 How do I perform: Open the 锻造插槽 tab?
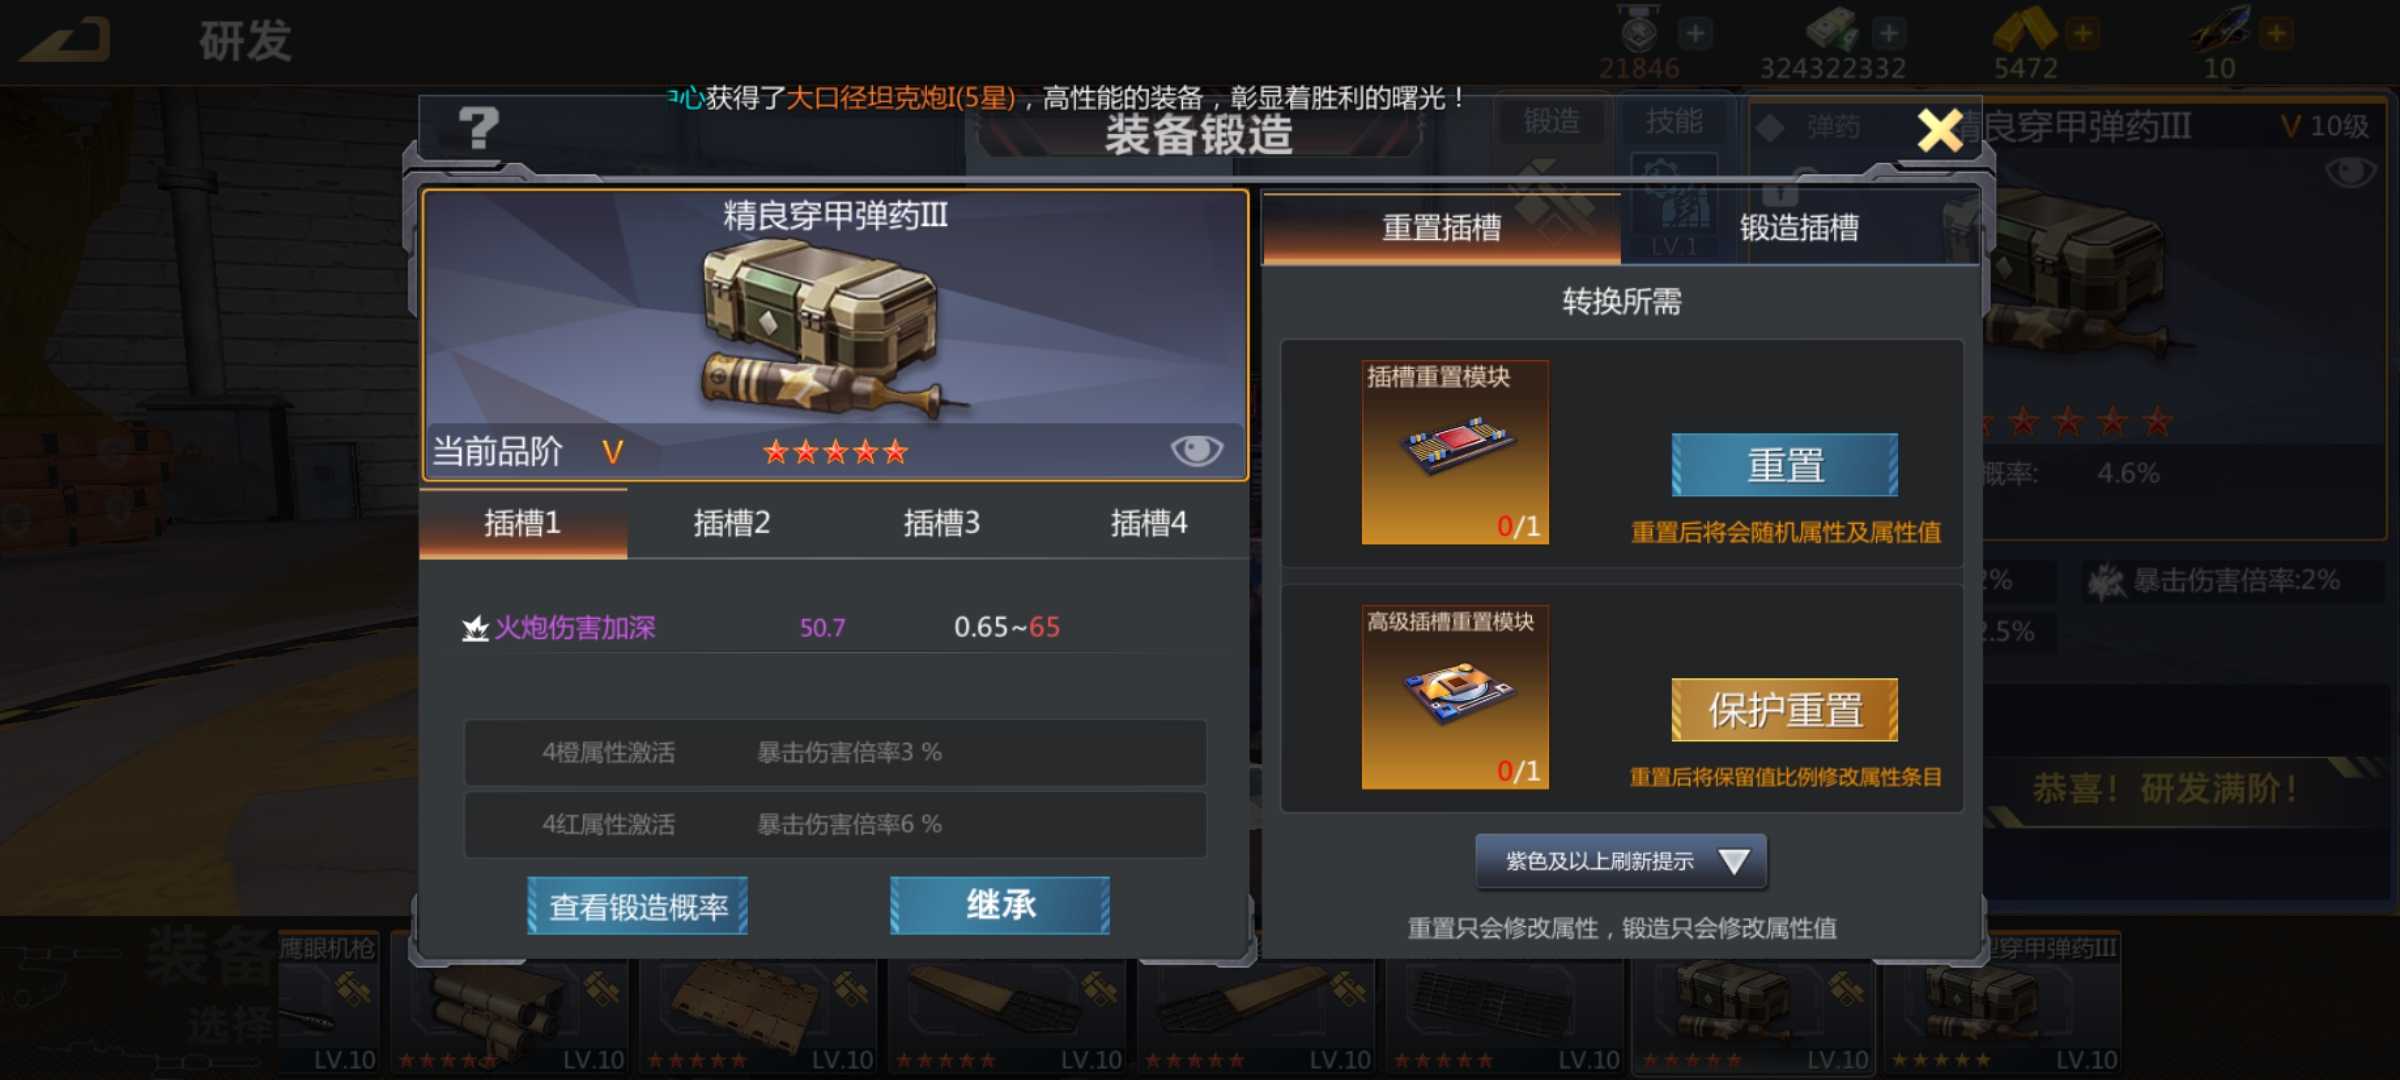[x=1799, y=228]
